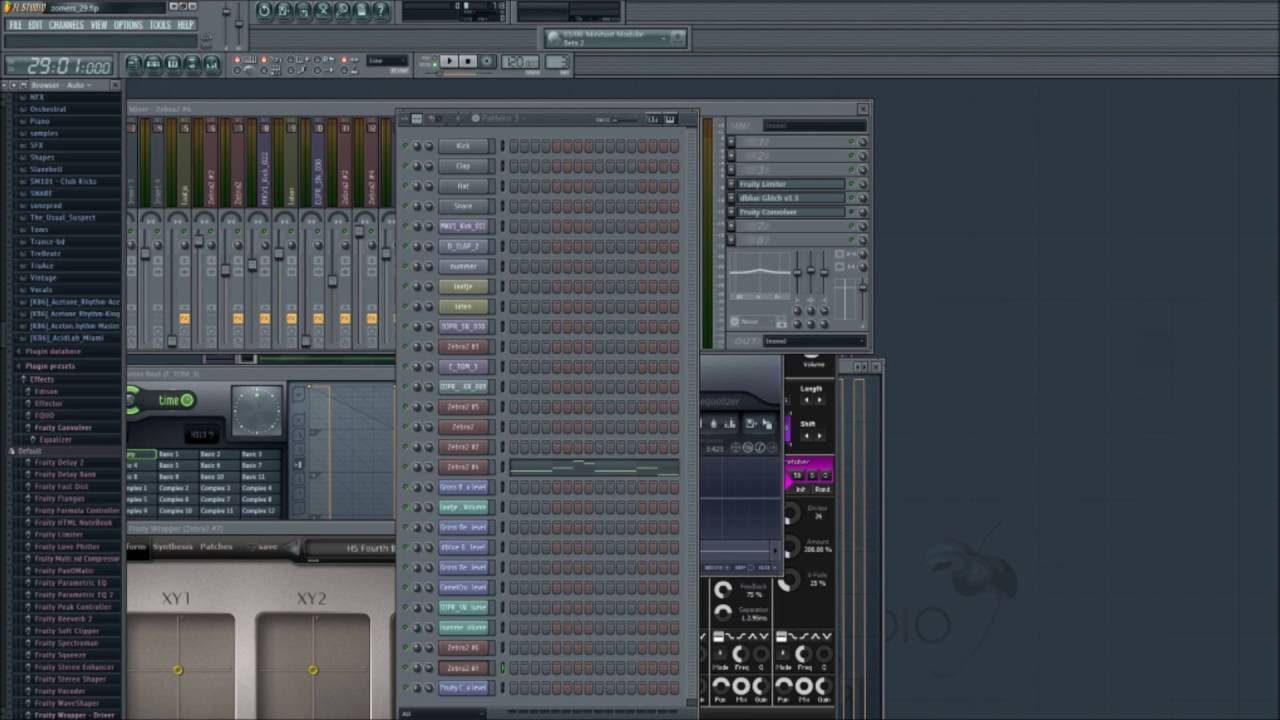The width and height of the screenshot is (1280, 720).
Task: Click the question mark help icon
Action: 383,11
